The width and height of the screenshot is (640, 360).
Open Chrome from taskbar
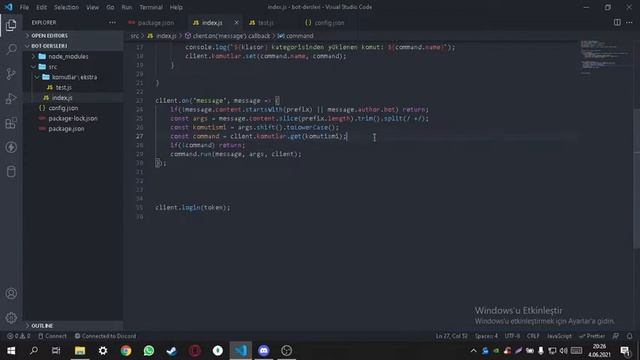click(126, 351)
